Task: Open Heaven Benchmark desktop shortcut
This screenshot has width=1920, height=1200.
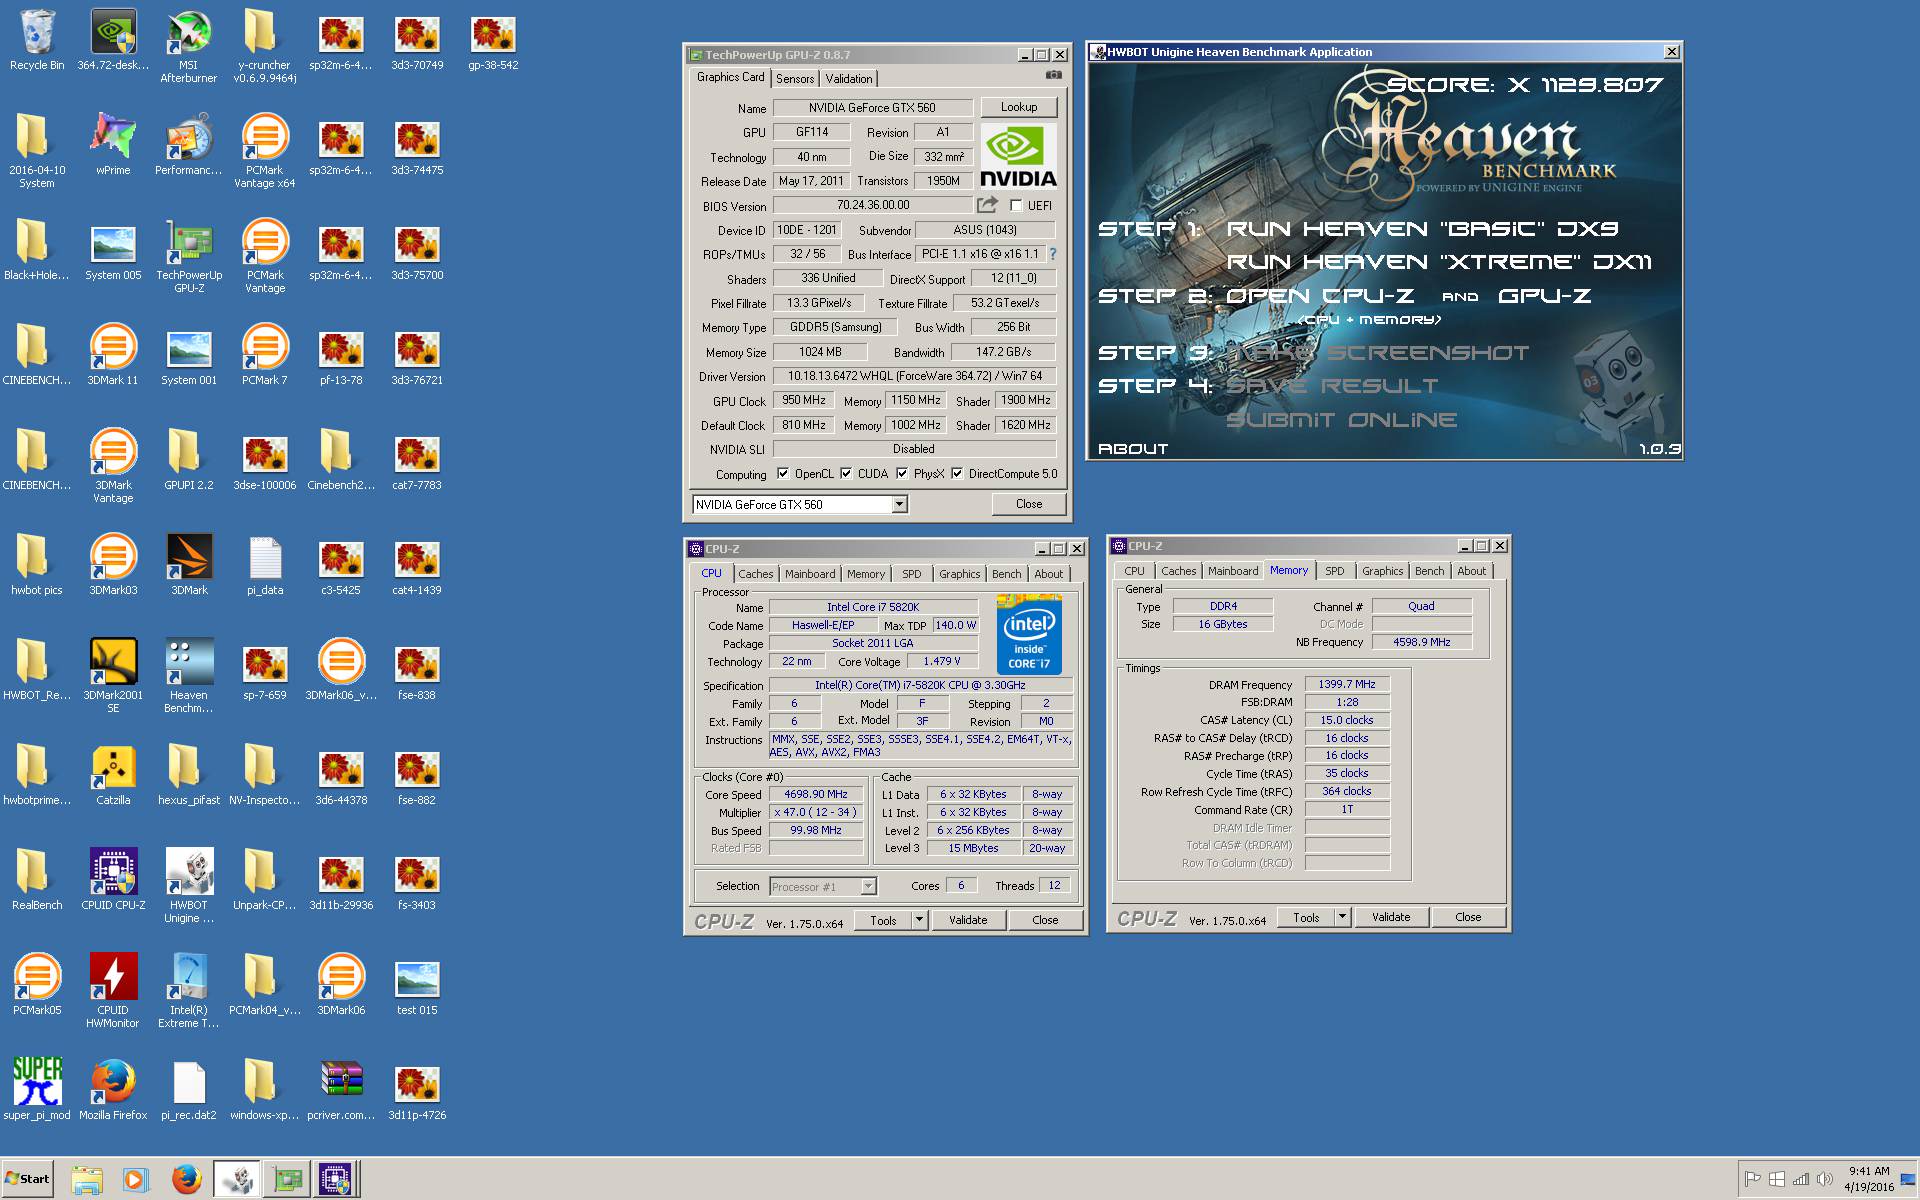Action: coord(189,676)
